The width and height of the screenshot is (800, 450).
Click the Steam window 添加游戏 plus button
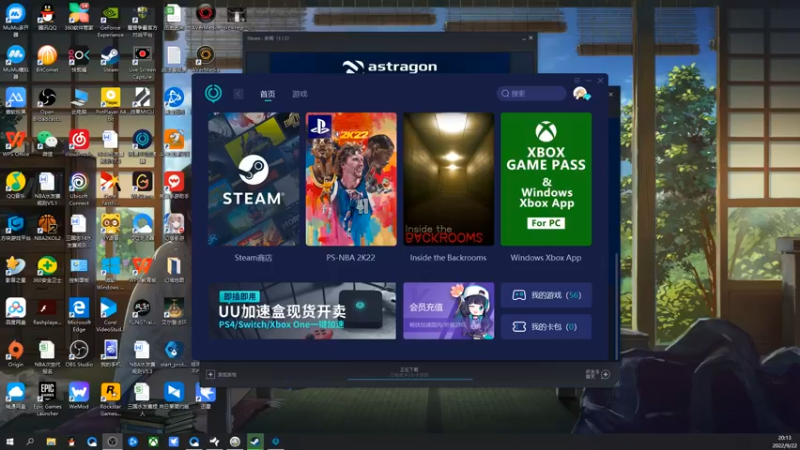point(210,374)
